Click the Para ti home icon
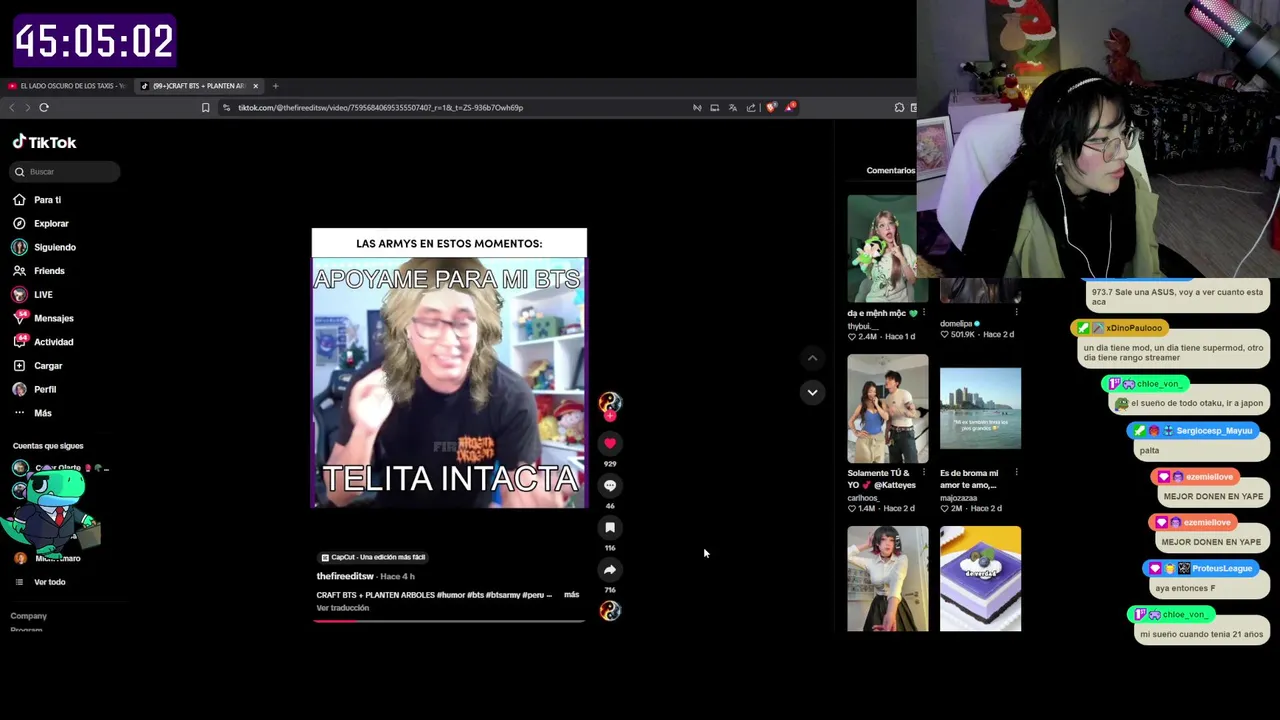Viewport: 1280px width, 720px height. click(x=19, y=200)
